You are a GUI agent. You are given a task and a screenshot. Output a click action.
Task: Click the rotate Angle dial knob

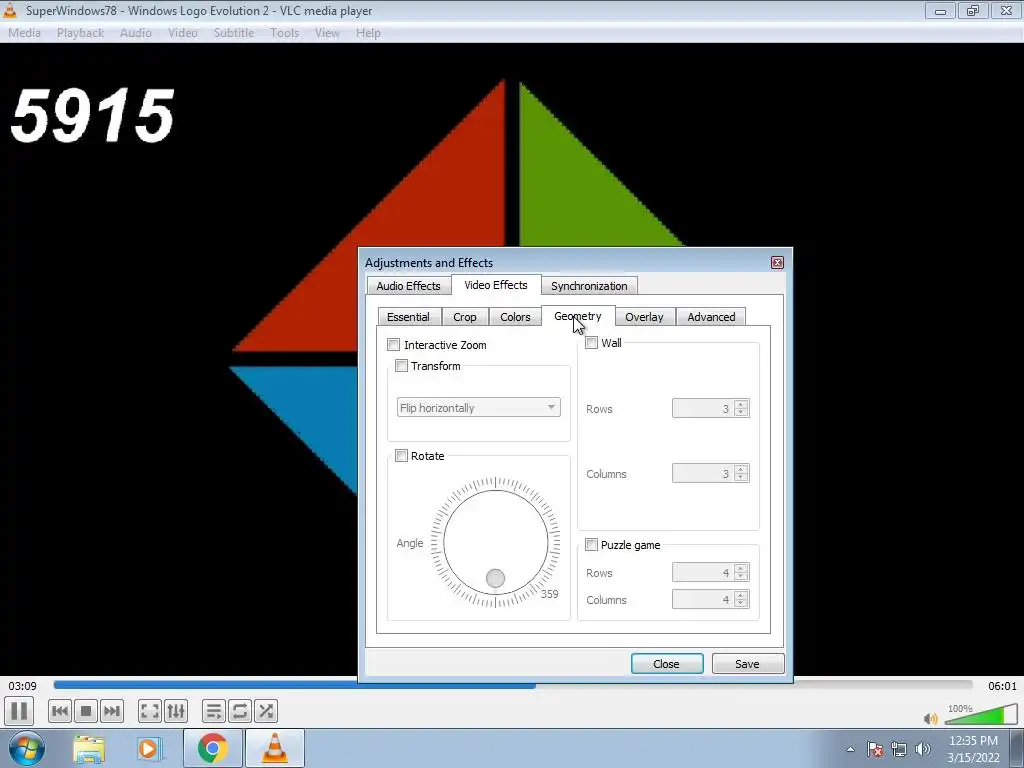click(x=496, y=578)
